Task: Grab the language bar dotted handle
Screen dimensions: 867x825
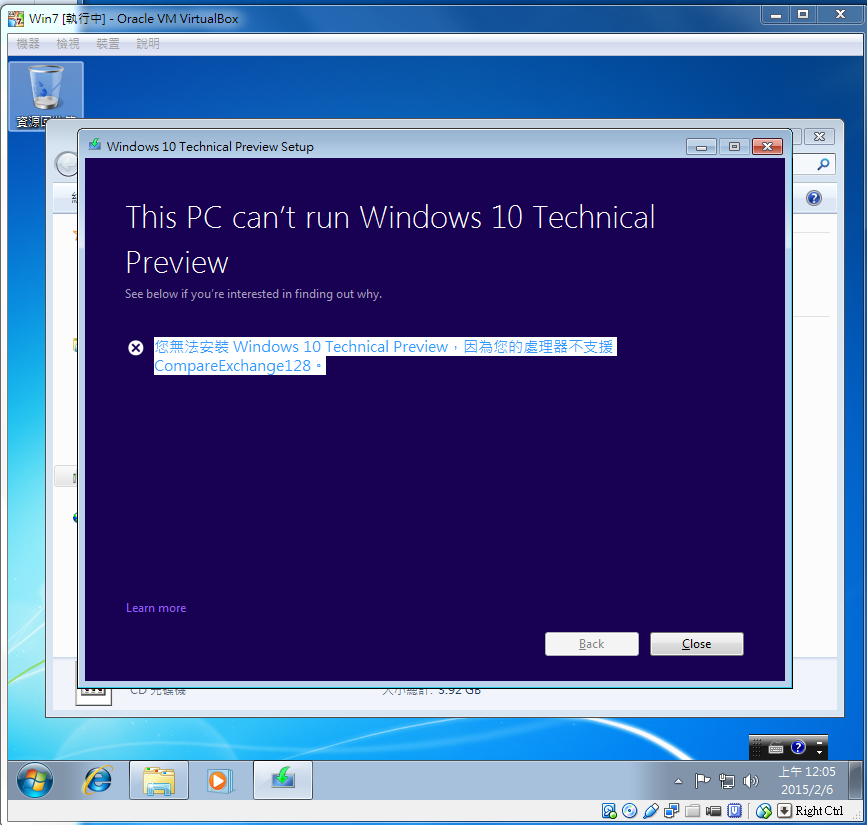Action: coord(757,748)
